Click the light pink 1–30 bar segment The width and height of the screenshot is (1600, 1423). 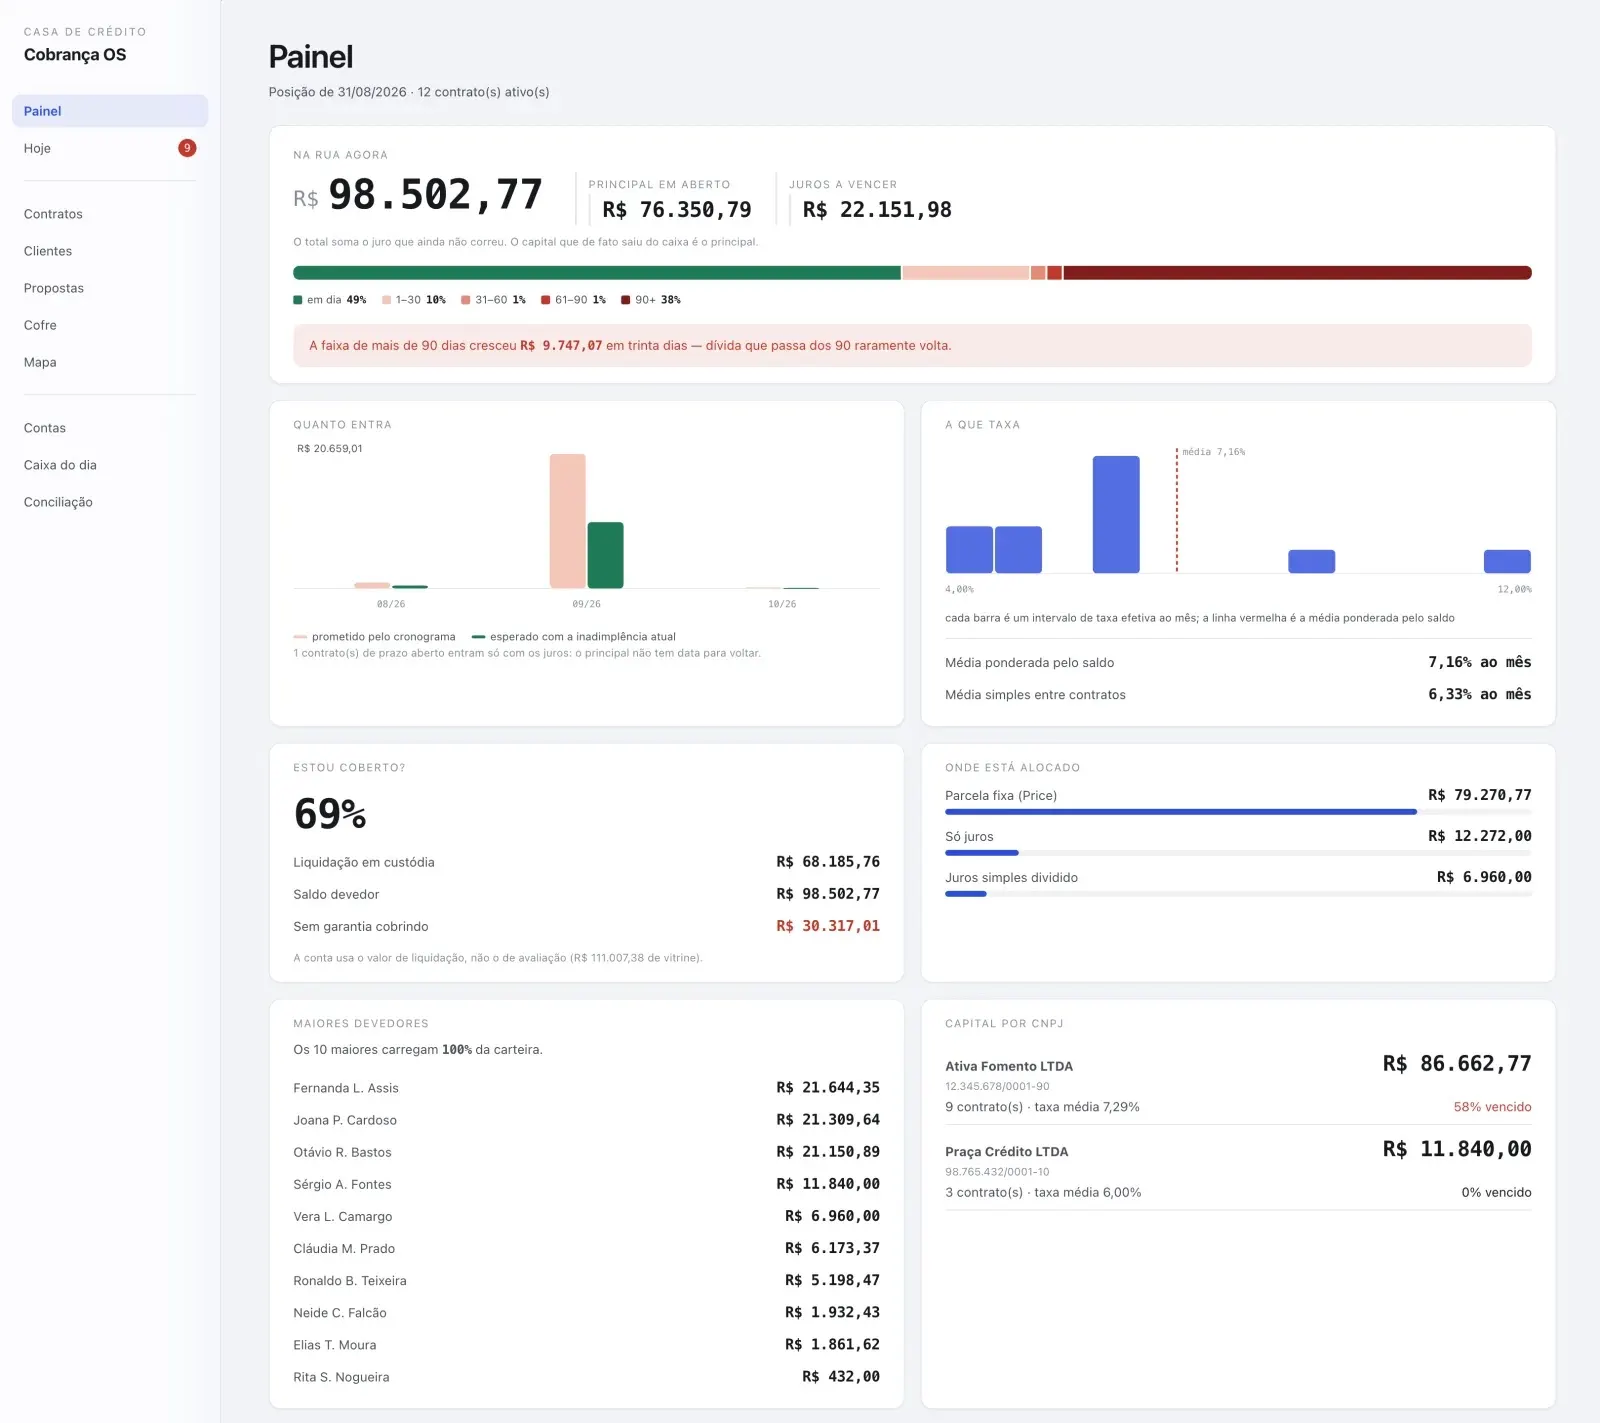(966, 273)
